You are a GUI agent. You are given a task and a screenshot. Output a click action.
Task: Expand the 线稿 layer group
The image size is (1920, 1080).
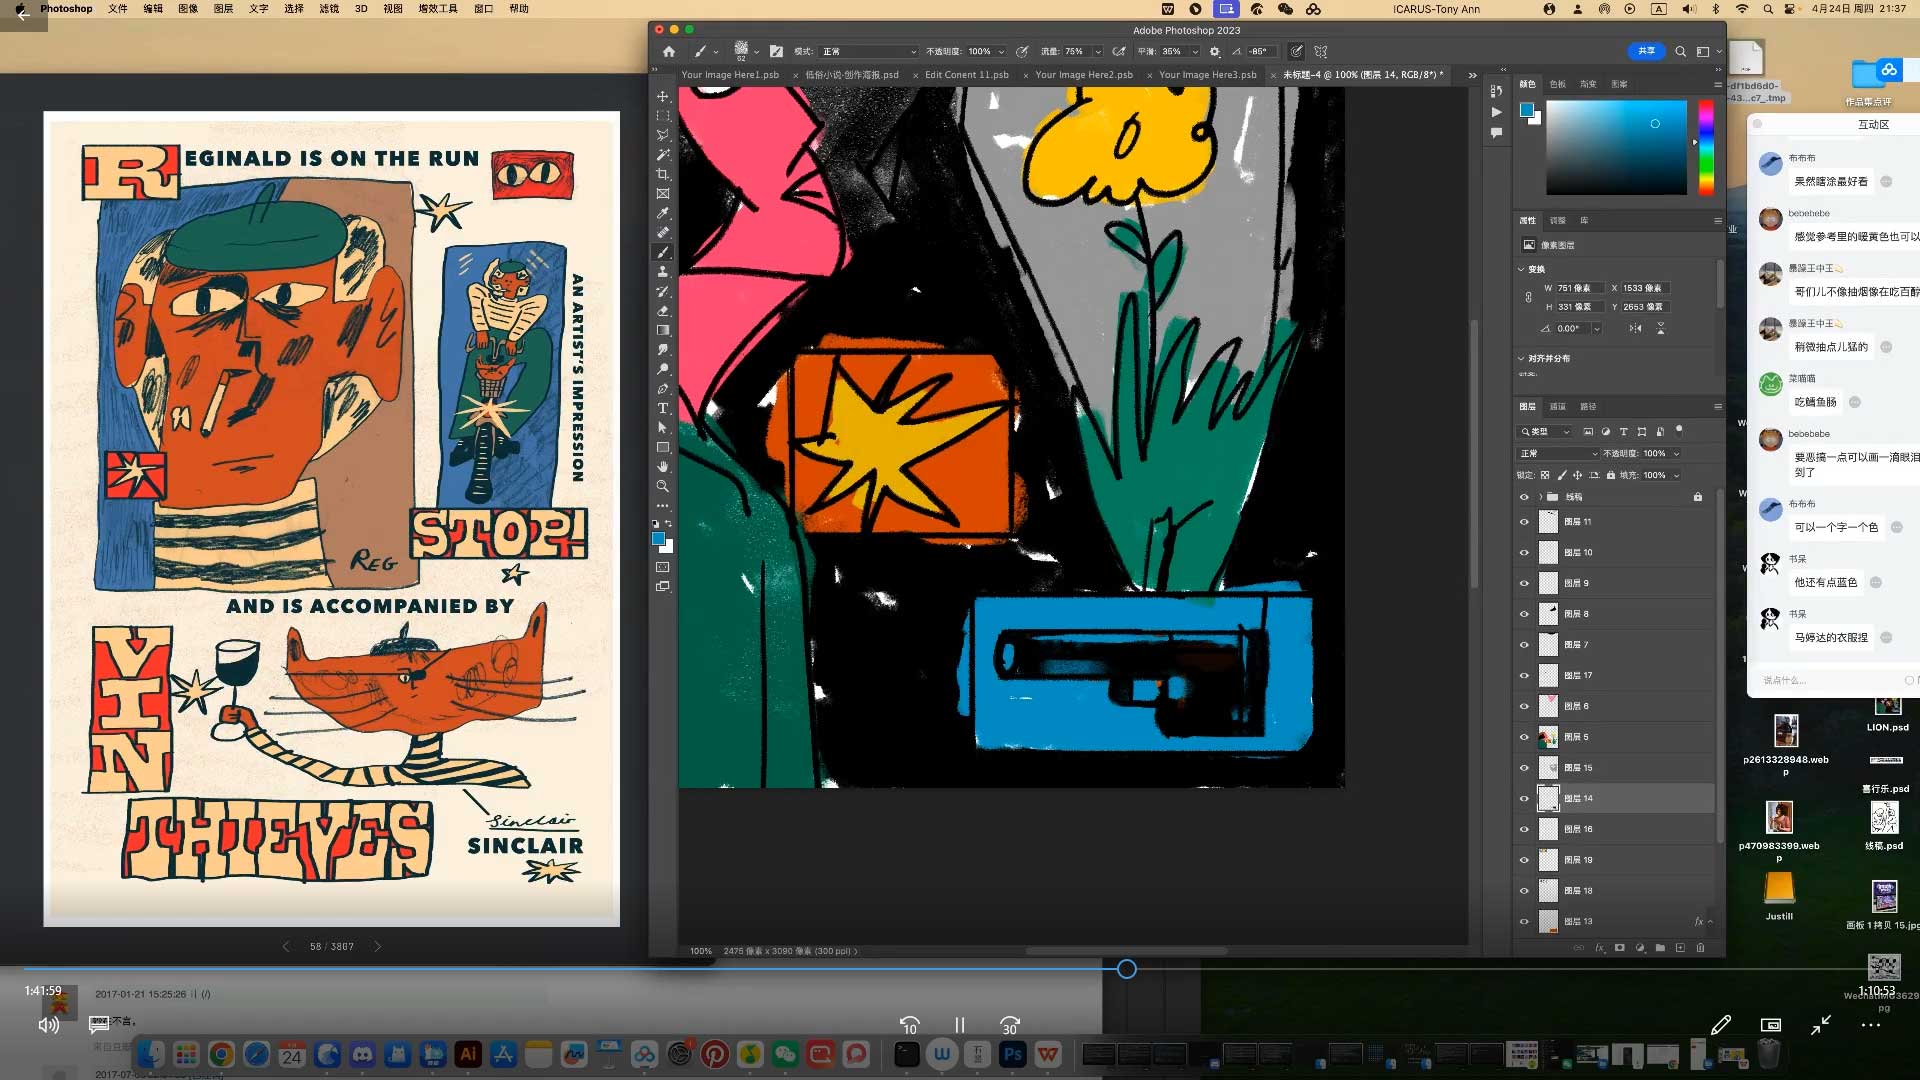click(x=1540, y=497)
